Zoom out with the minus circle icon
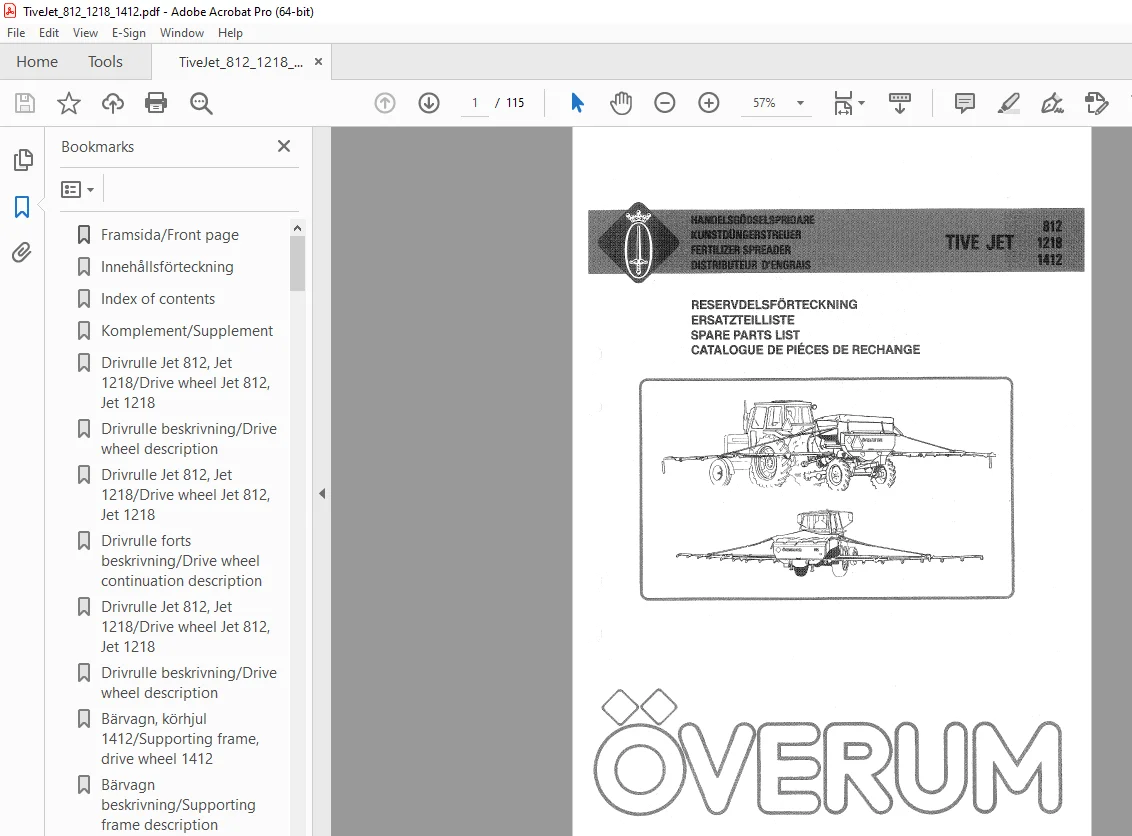 pyautogui.click(x=664, y=103)
